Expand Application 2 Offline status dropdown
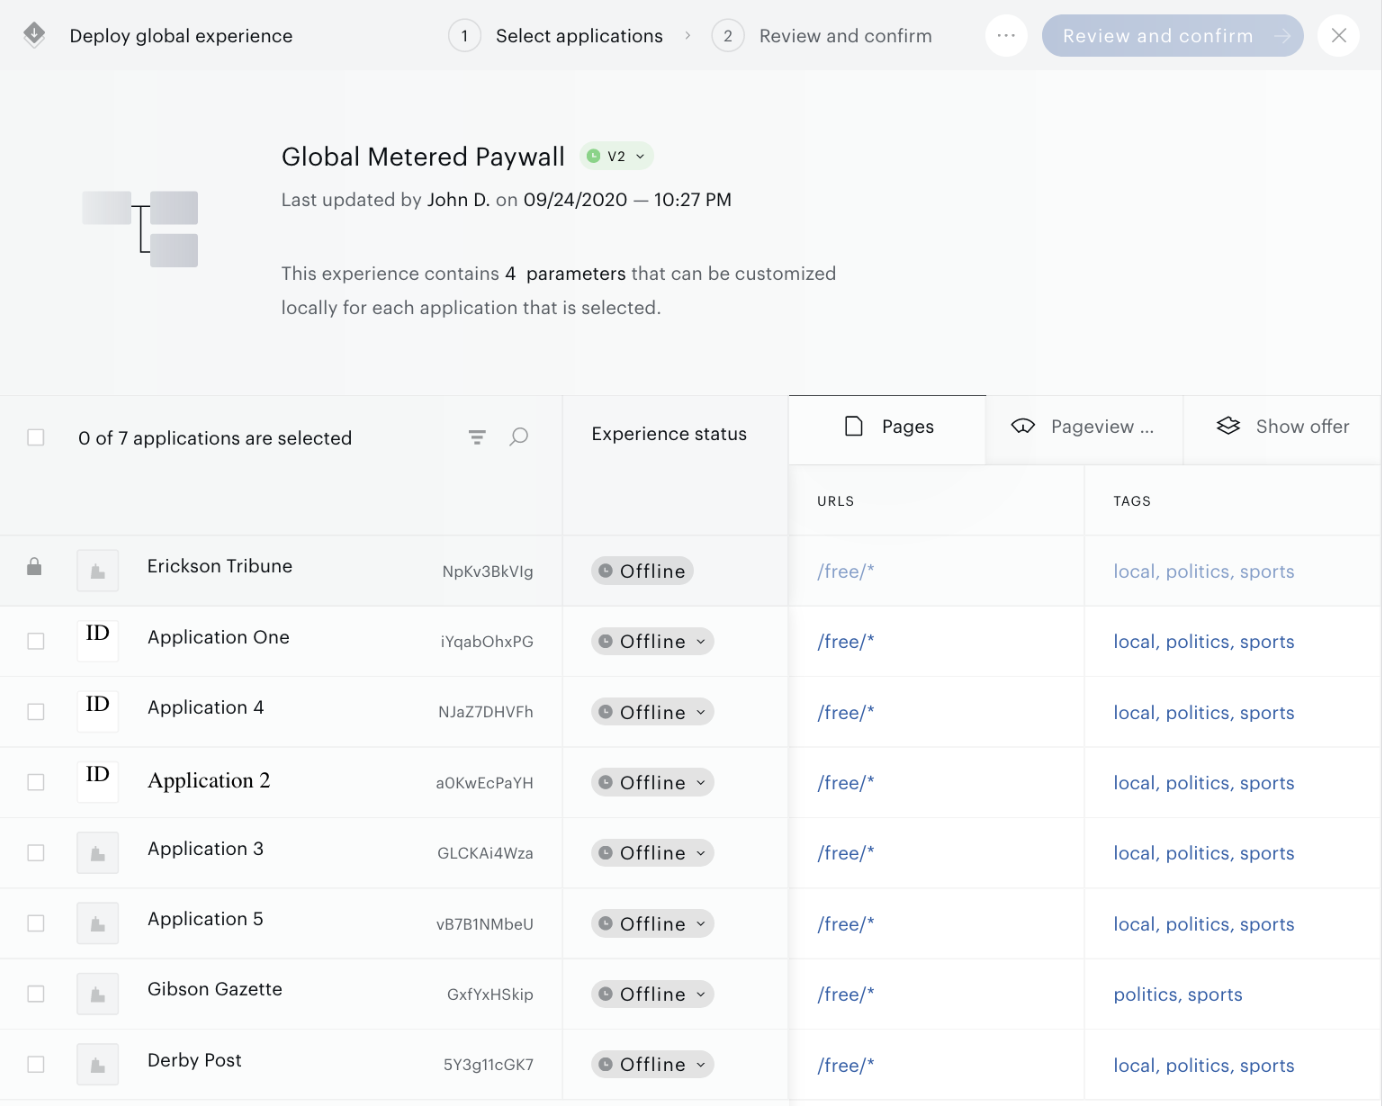This screenshot has height=1106, width=1382. (652, 782)
